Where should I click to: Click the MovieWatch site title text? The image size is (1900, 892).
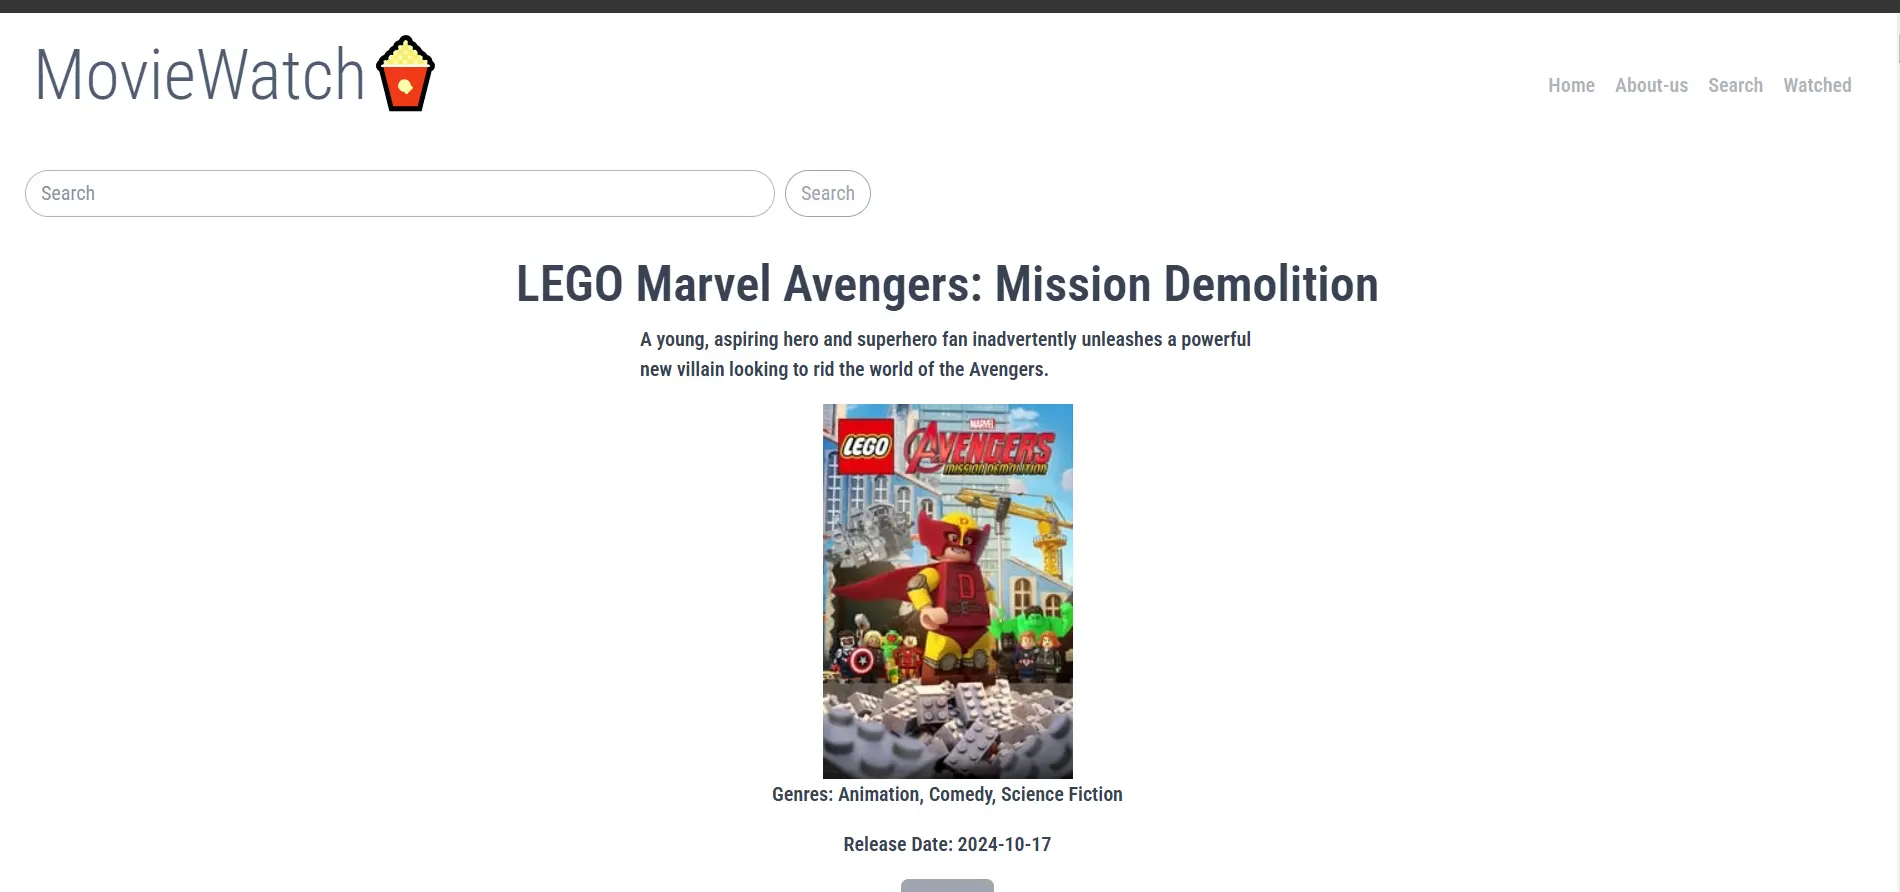[x=200, y=75]
